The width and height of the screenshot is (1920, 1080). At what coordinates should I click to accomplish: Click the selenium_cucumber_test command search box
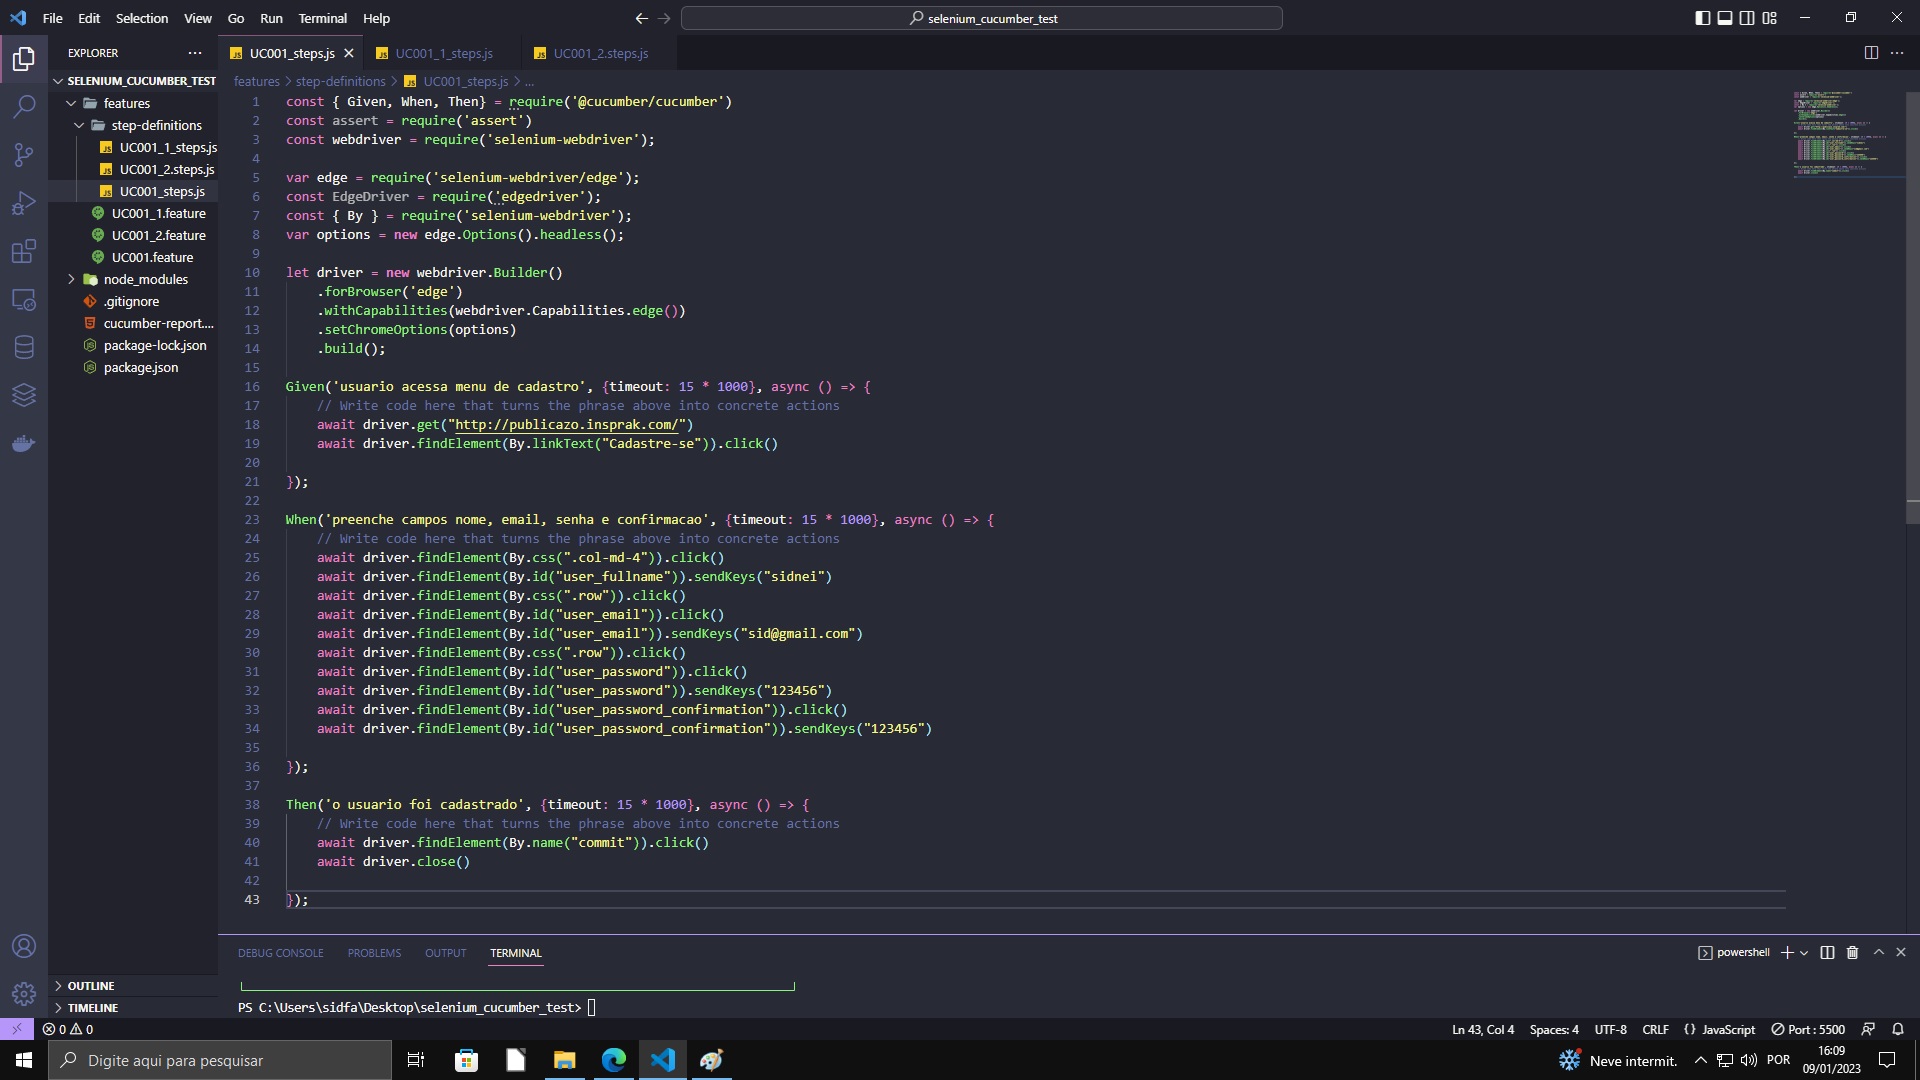[981, 18]
